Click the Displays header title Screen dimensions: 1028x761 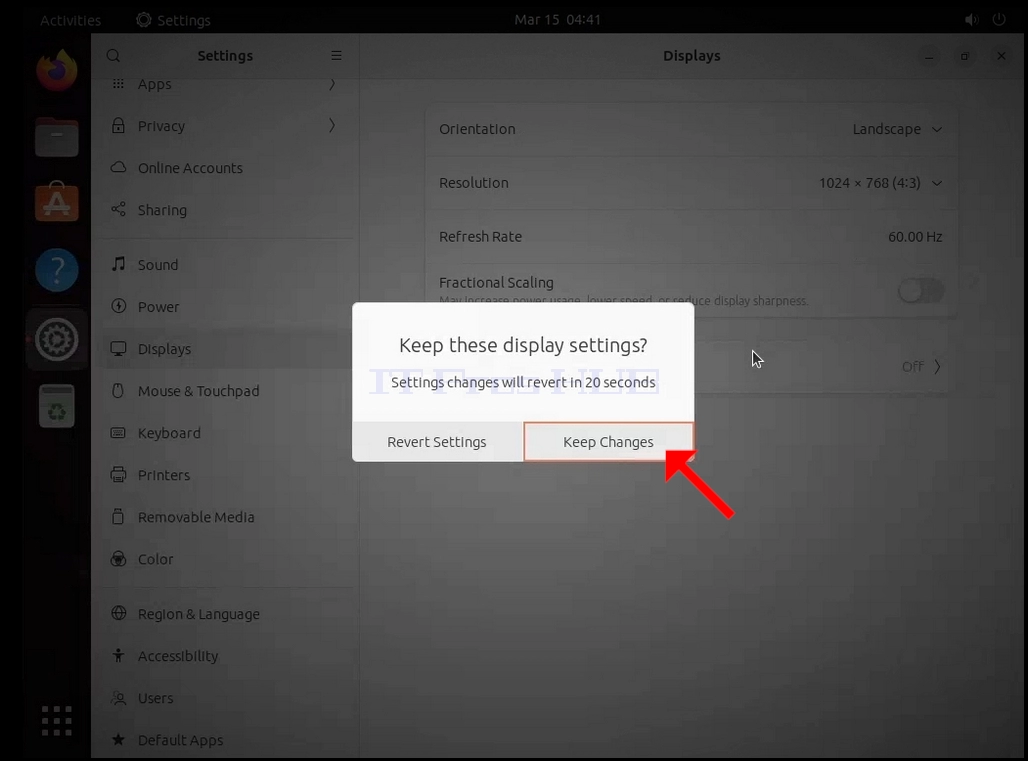692,56
